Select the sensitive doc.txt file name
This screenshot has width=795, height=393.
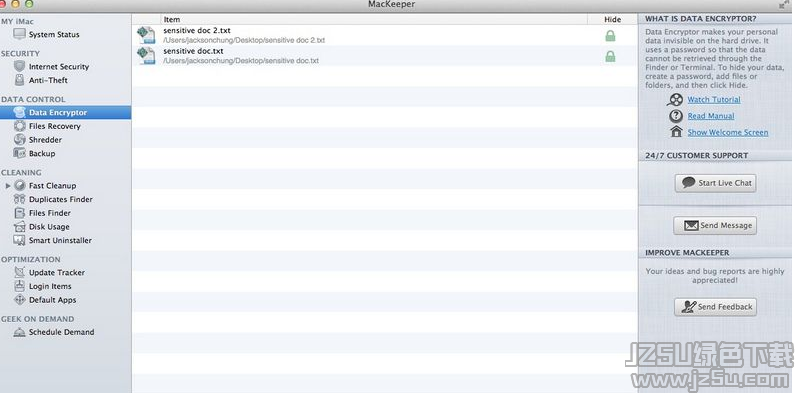point(193,51)
